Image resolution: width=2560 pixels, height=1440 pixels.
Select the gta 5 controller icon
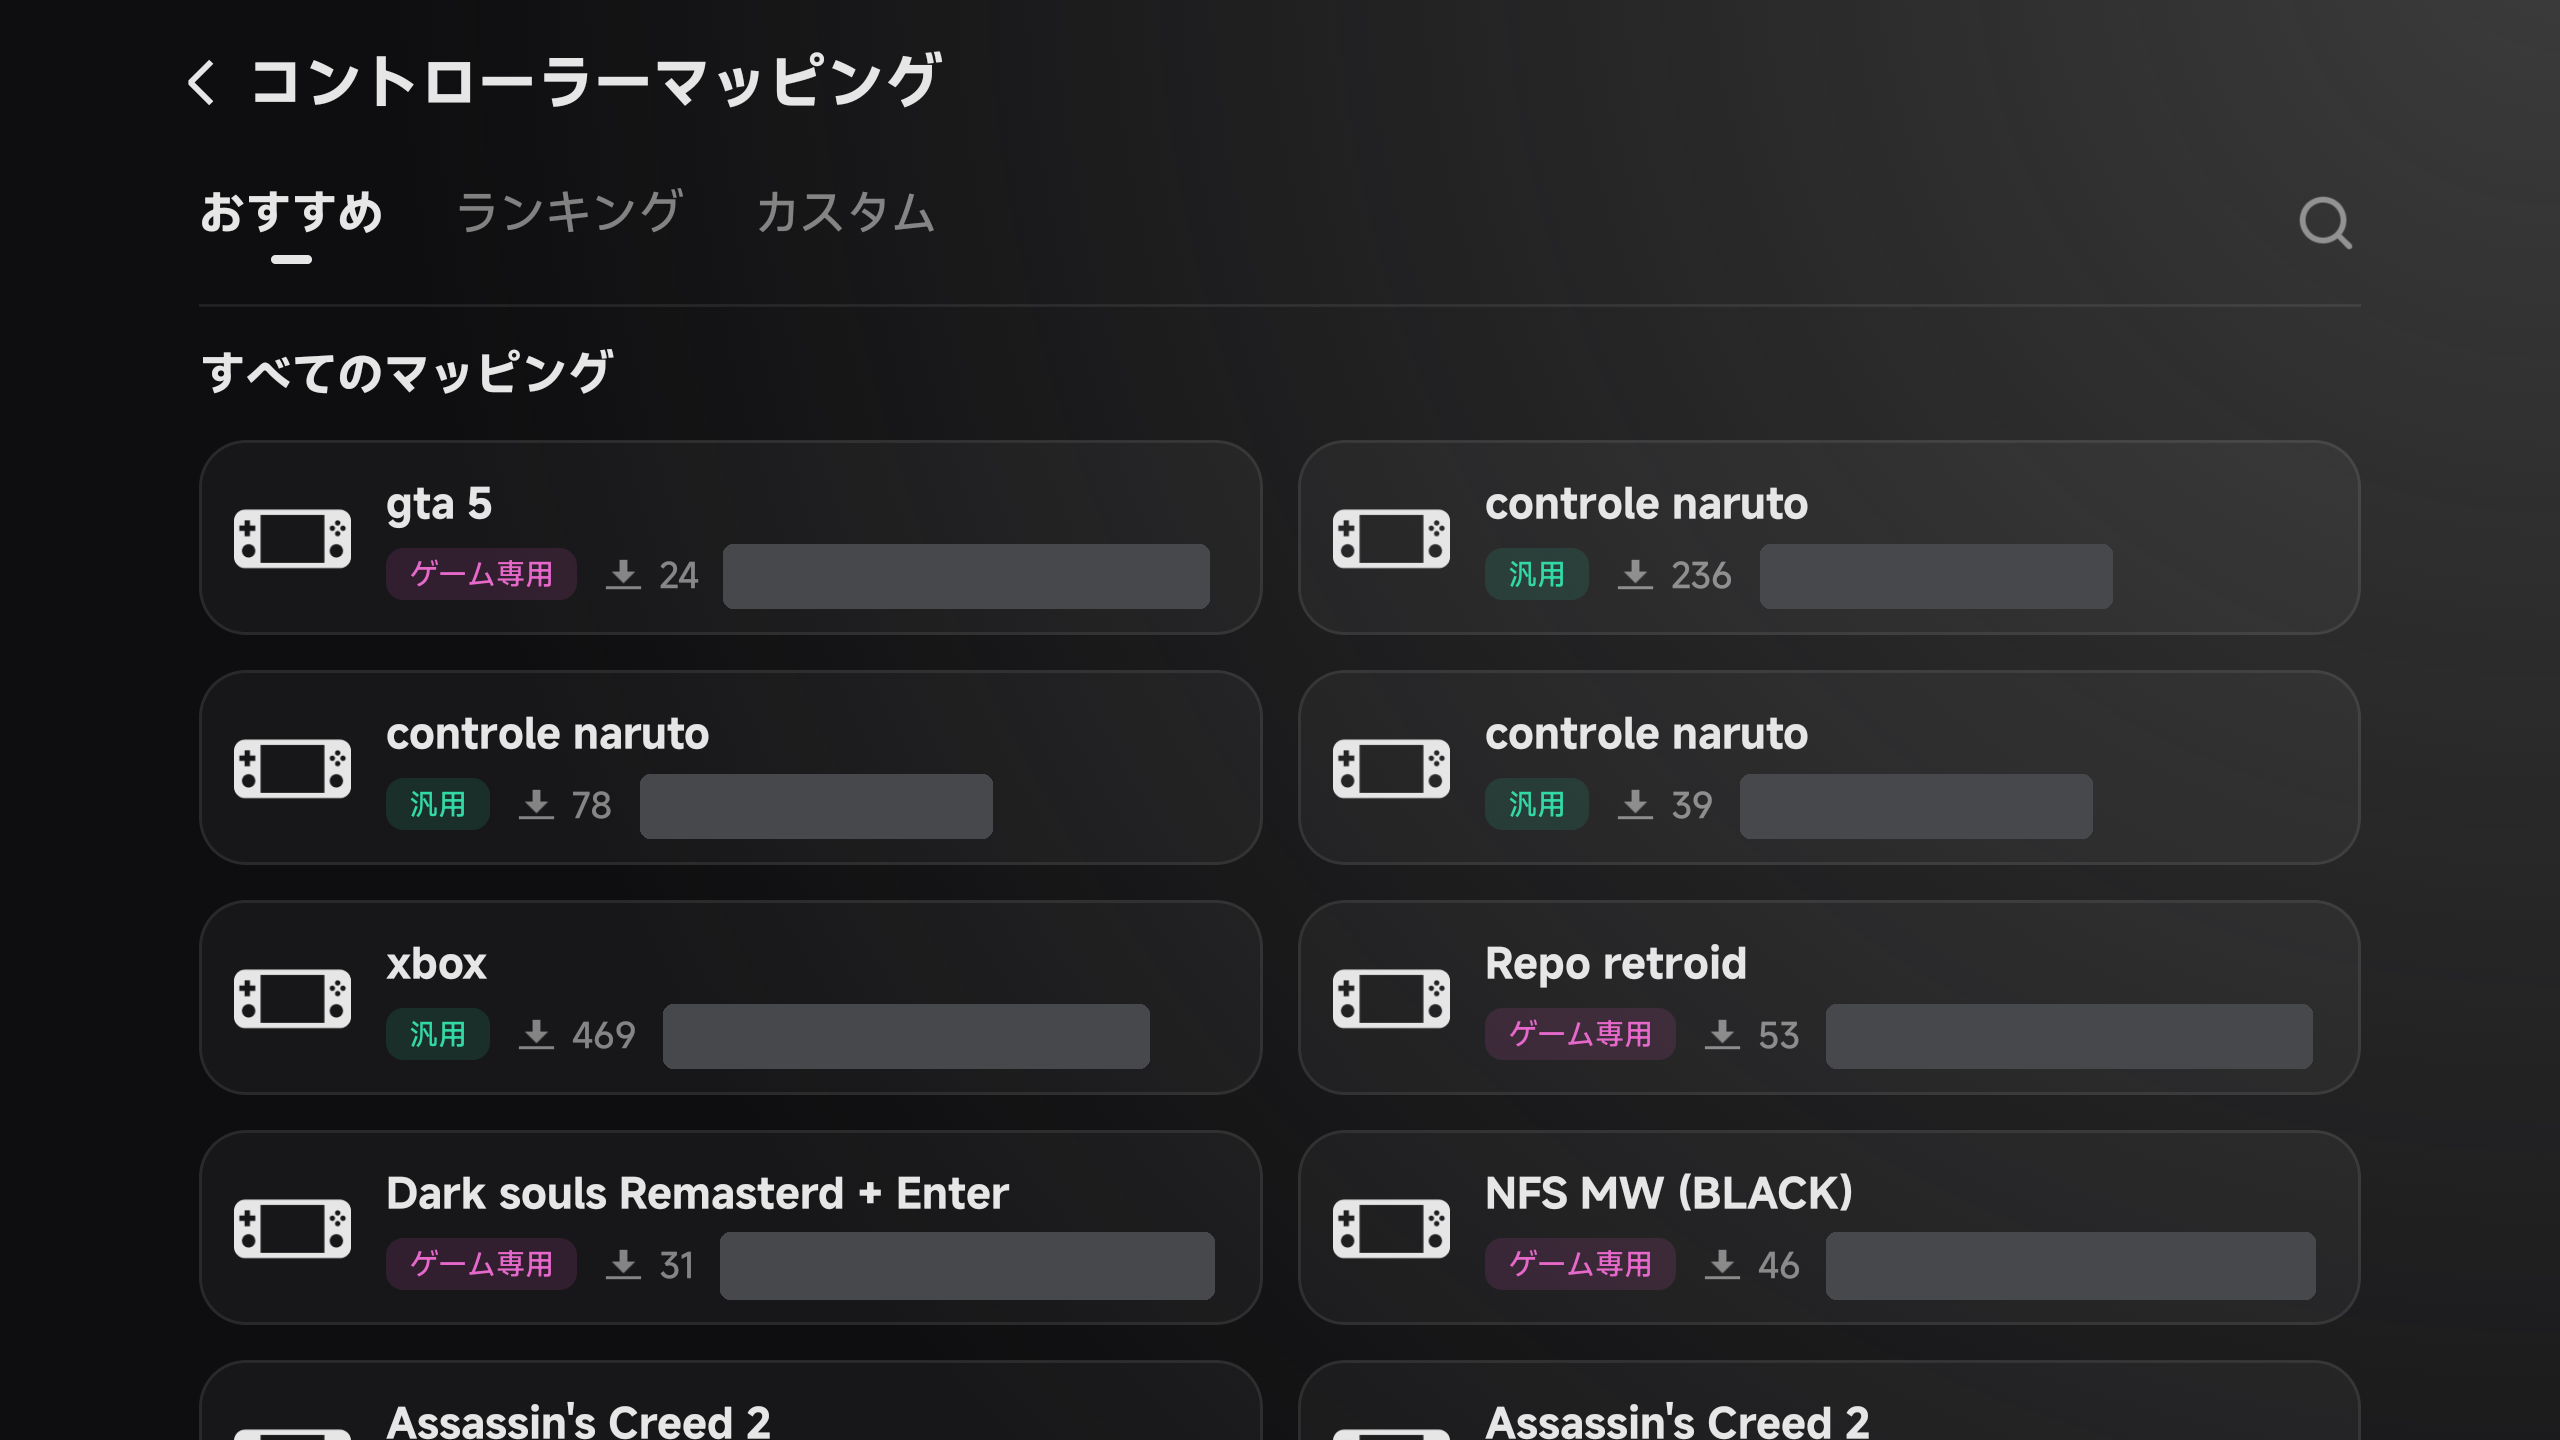(x=292, y=538)
